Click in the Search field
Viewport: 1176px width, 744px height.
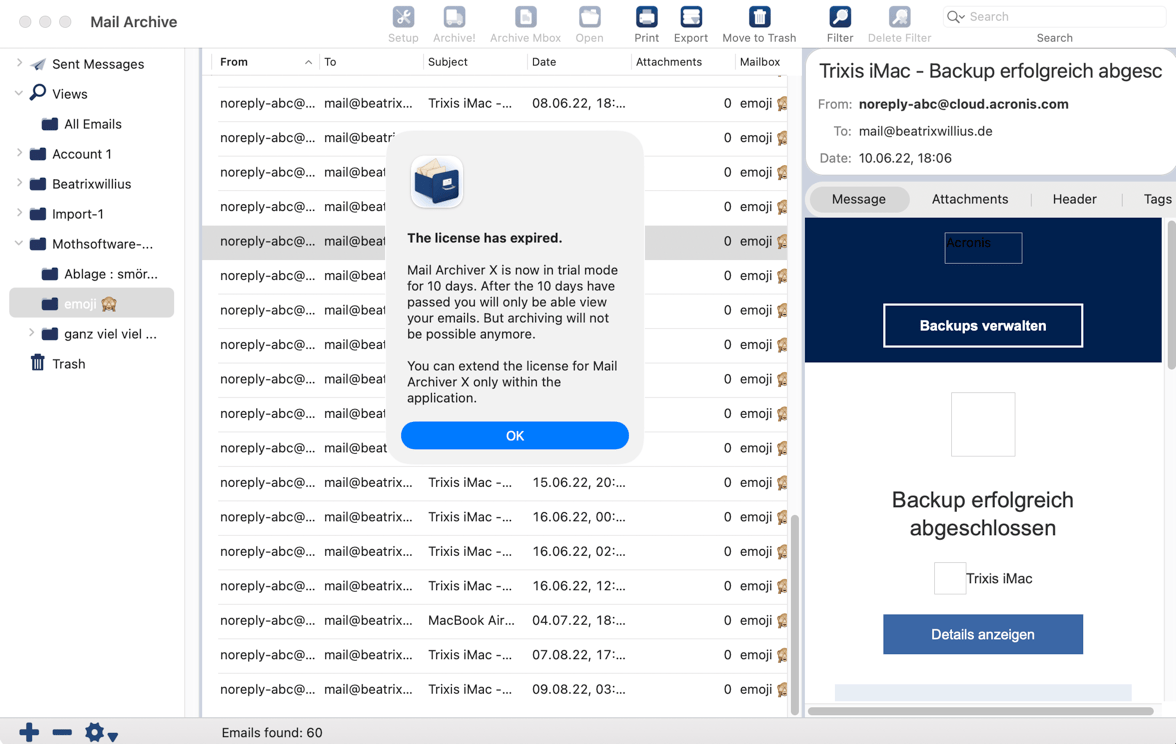(1060, 17)
